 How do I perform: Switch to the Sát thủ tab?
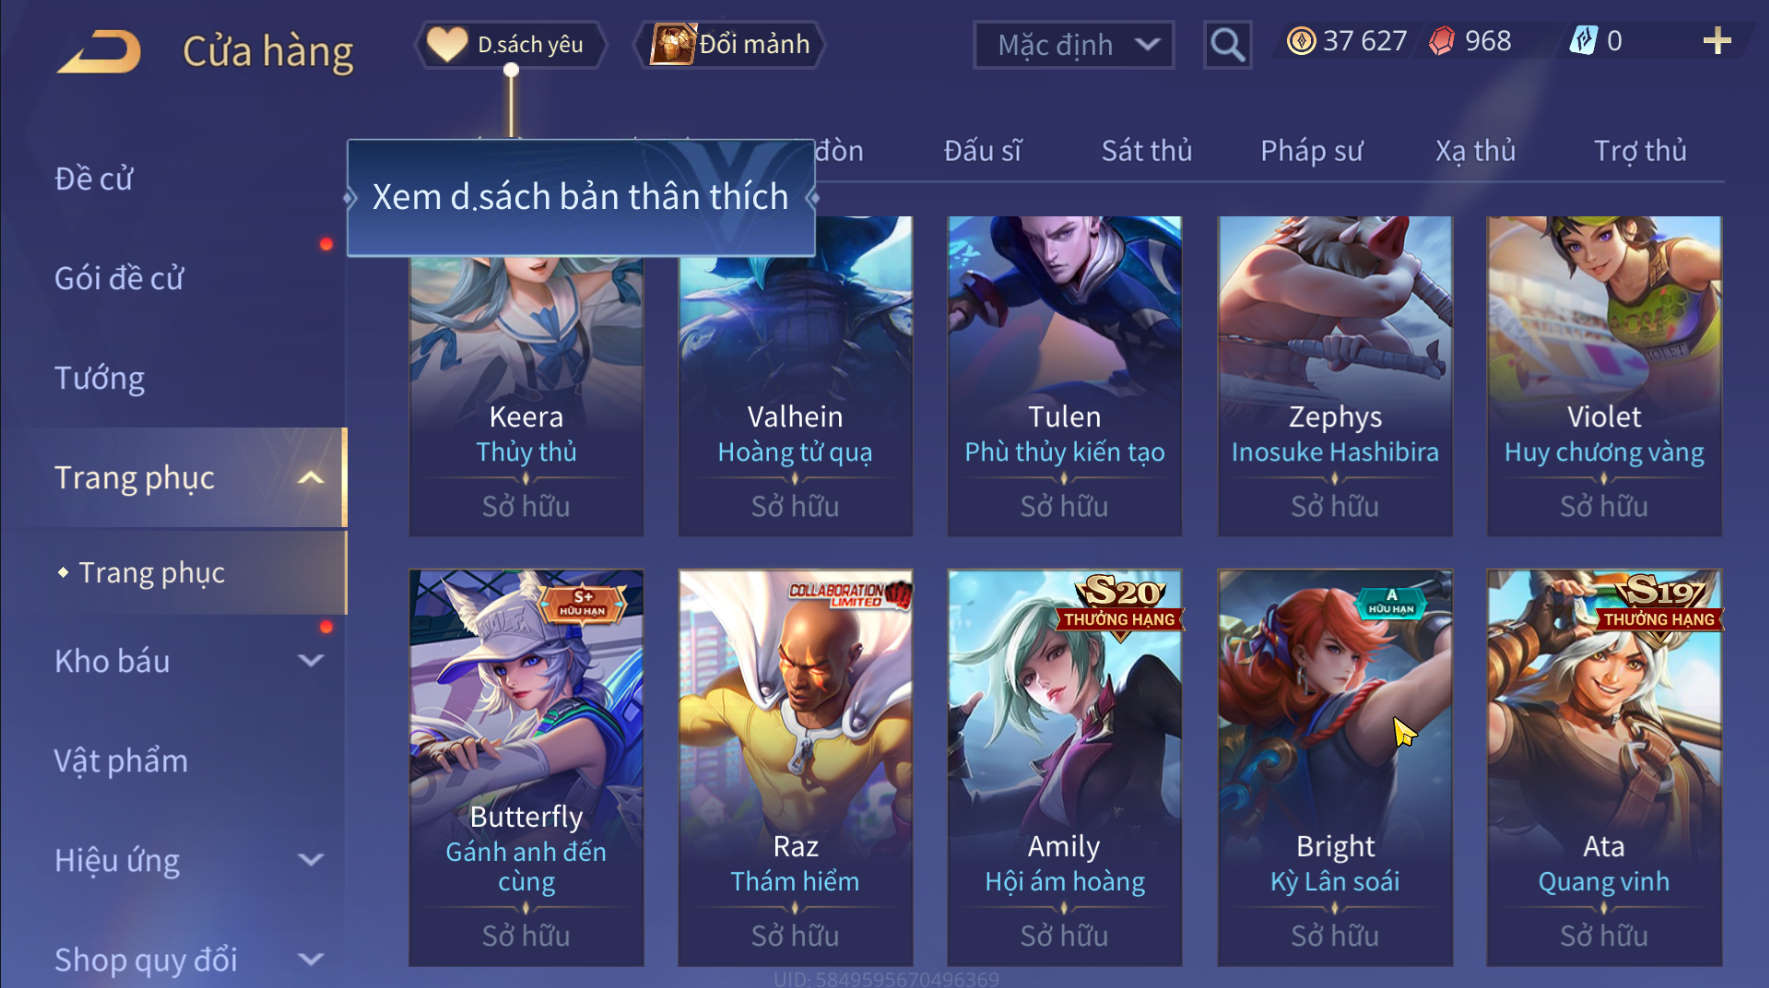coord(1146,151)
